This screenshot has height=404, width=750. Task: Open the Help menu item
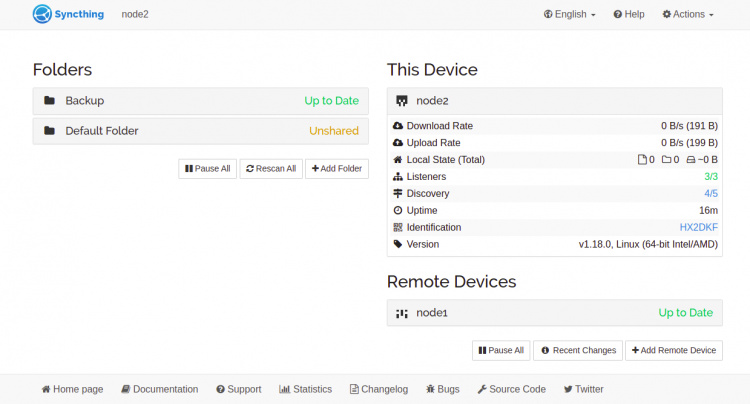(x=629, y=15)
